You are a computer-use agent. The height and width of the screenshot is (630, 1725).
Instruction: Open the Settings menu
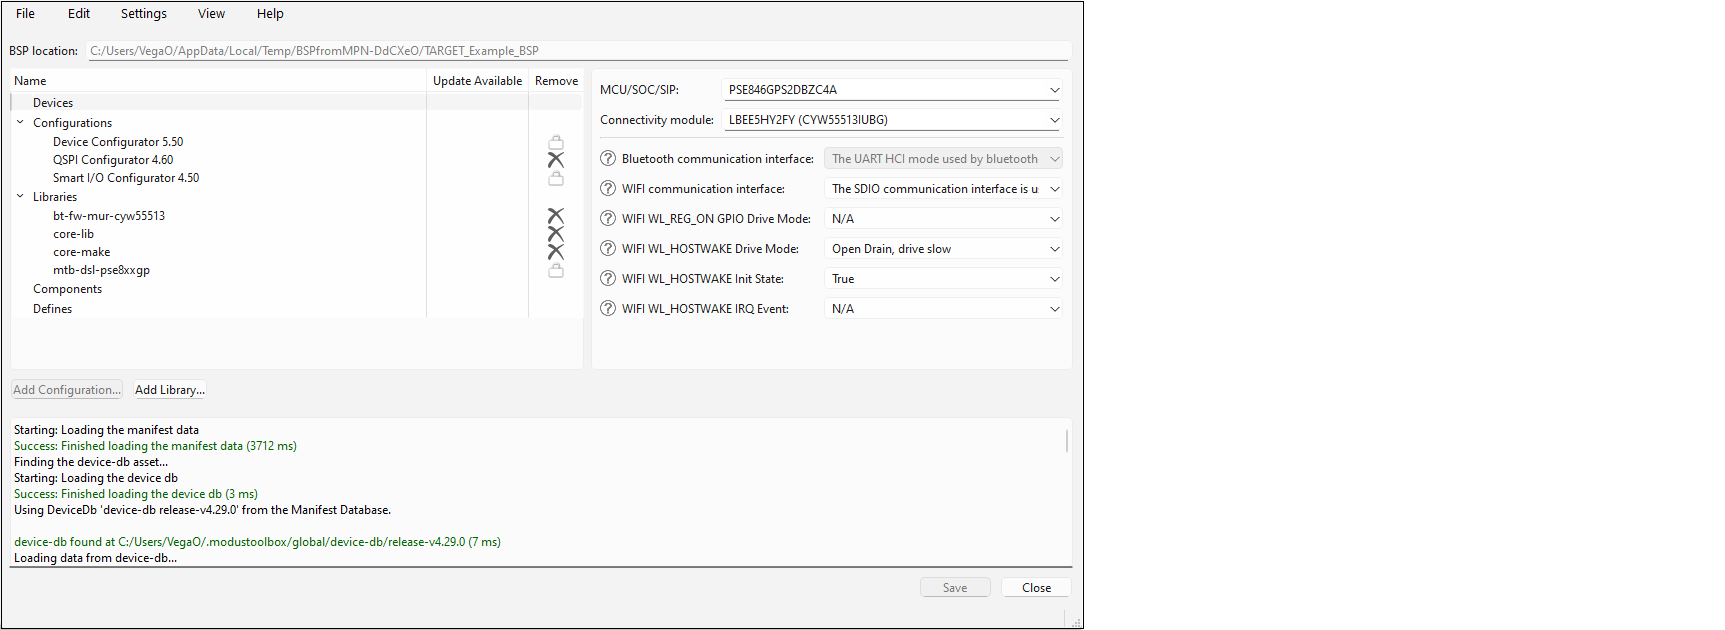(x=144, y=14)
